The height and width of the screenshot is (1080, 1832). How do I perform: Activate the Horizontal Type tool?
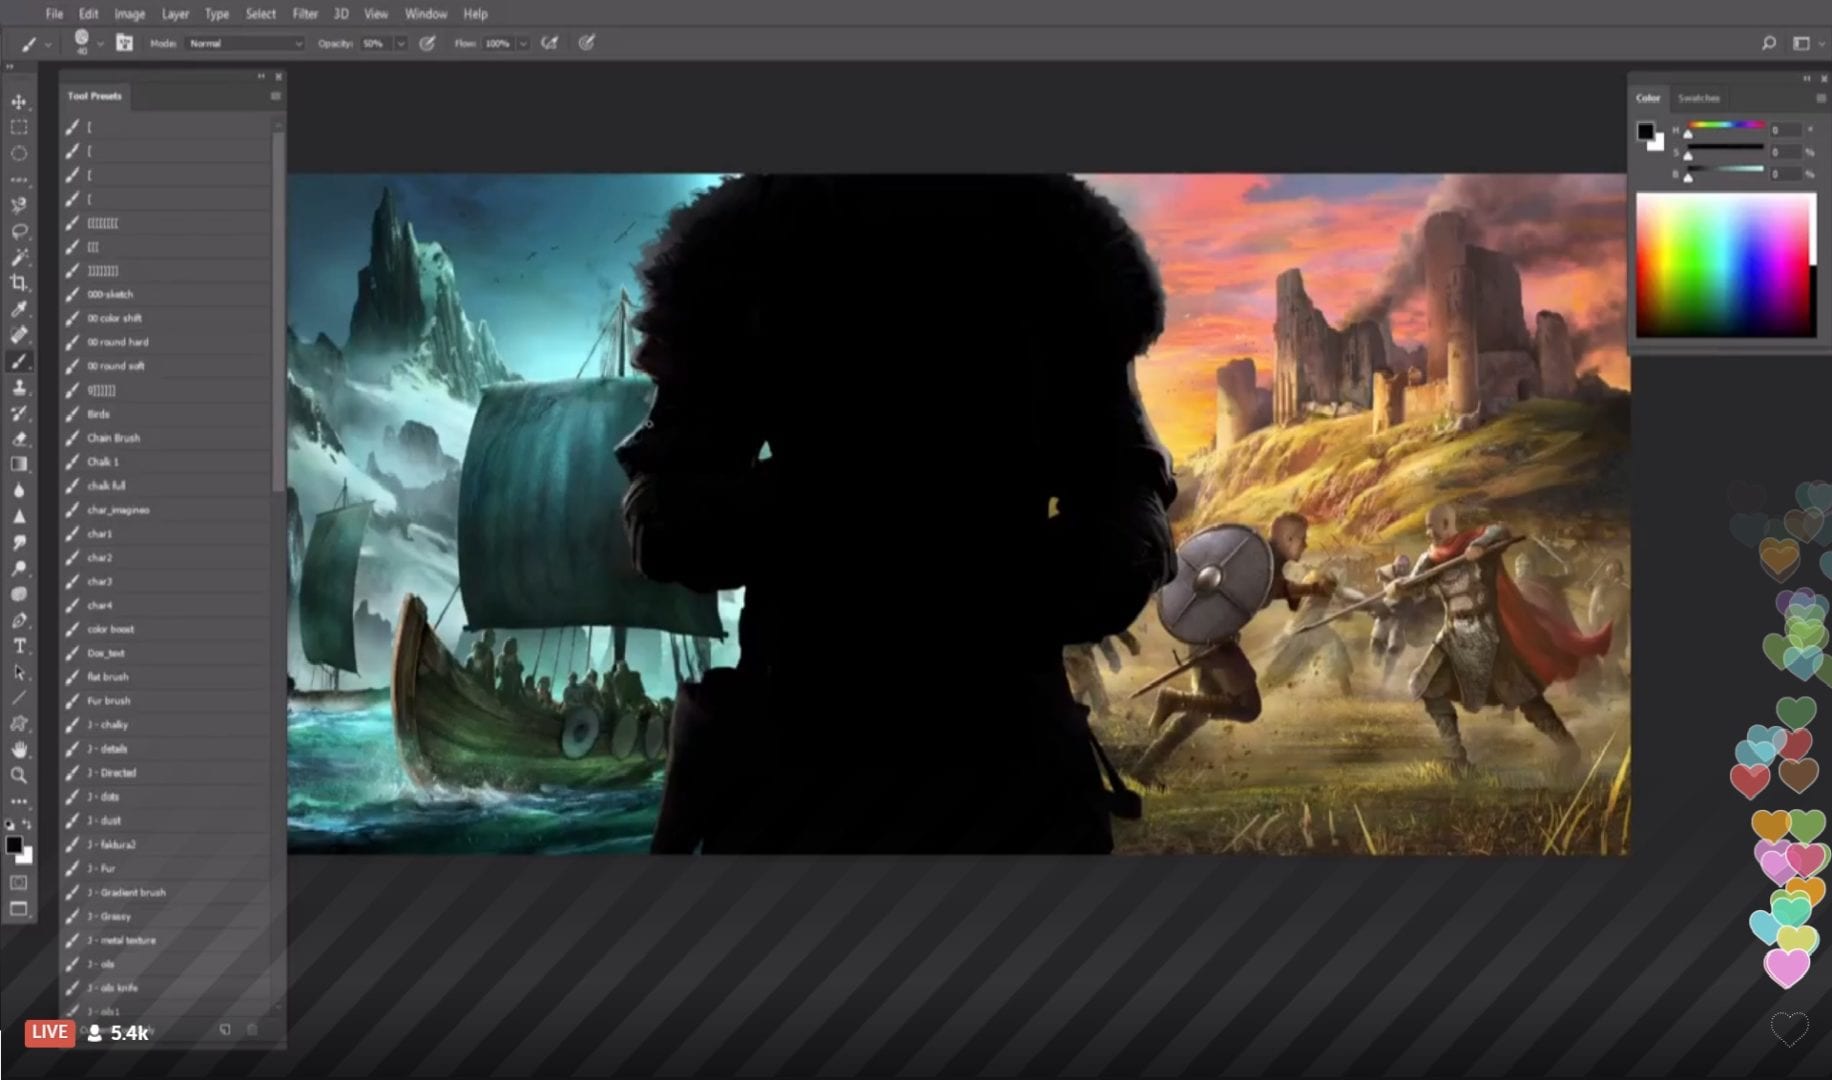[x=19, y=646]
